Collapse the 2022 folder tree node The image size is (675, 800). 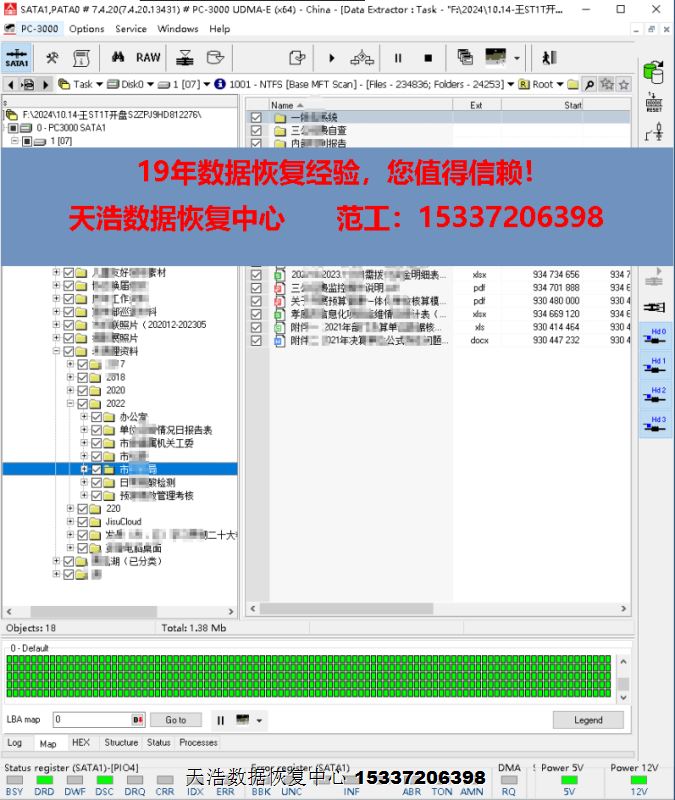click(71, 404)
